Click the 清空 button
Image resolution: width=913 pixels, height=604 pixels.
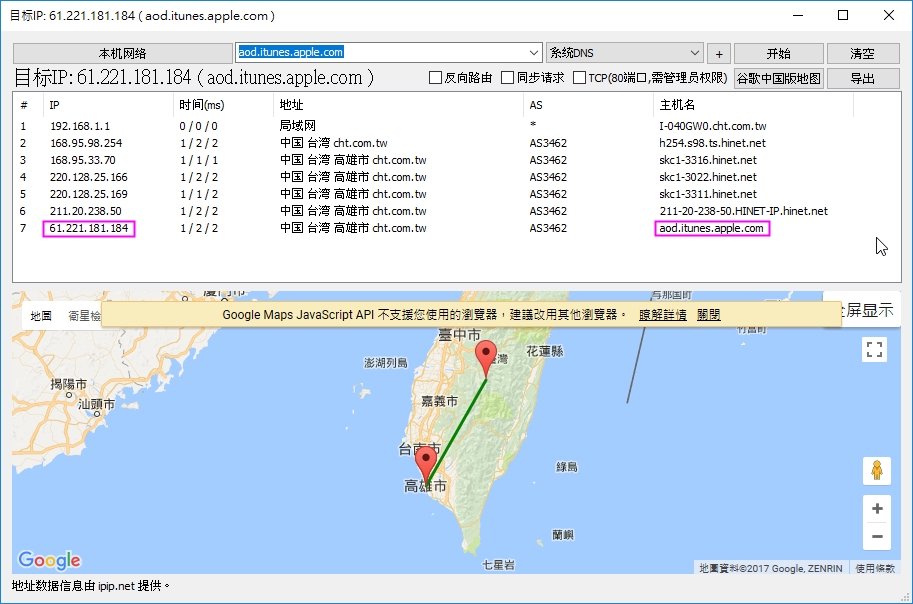click(x=861, y=54)
